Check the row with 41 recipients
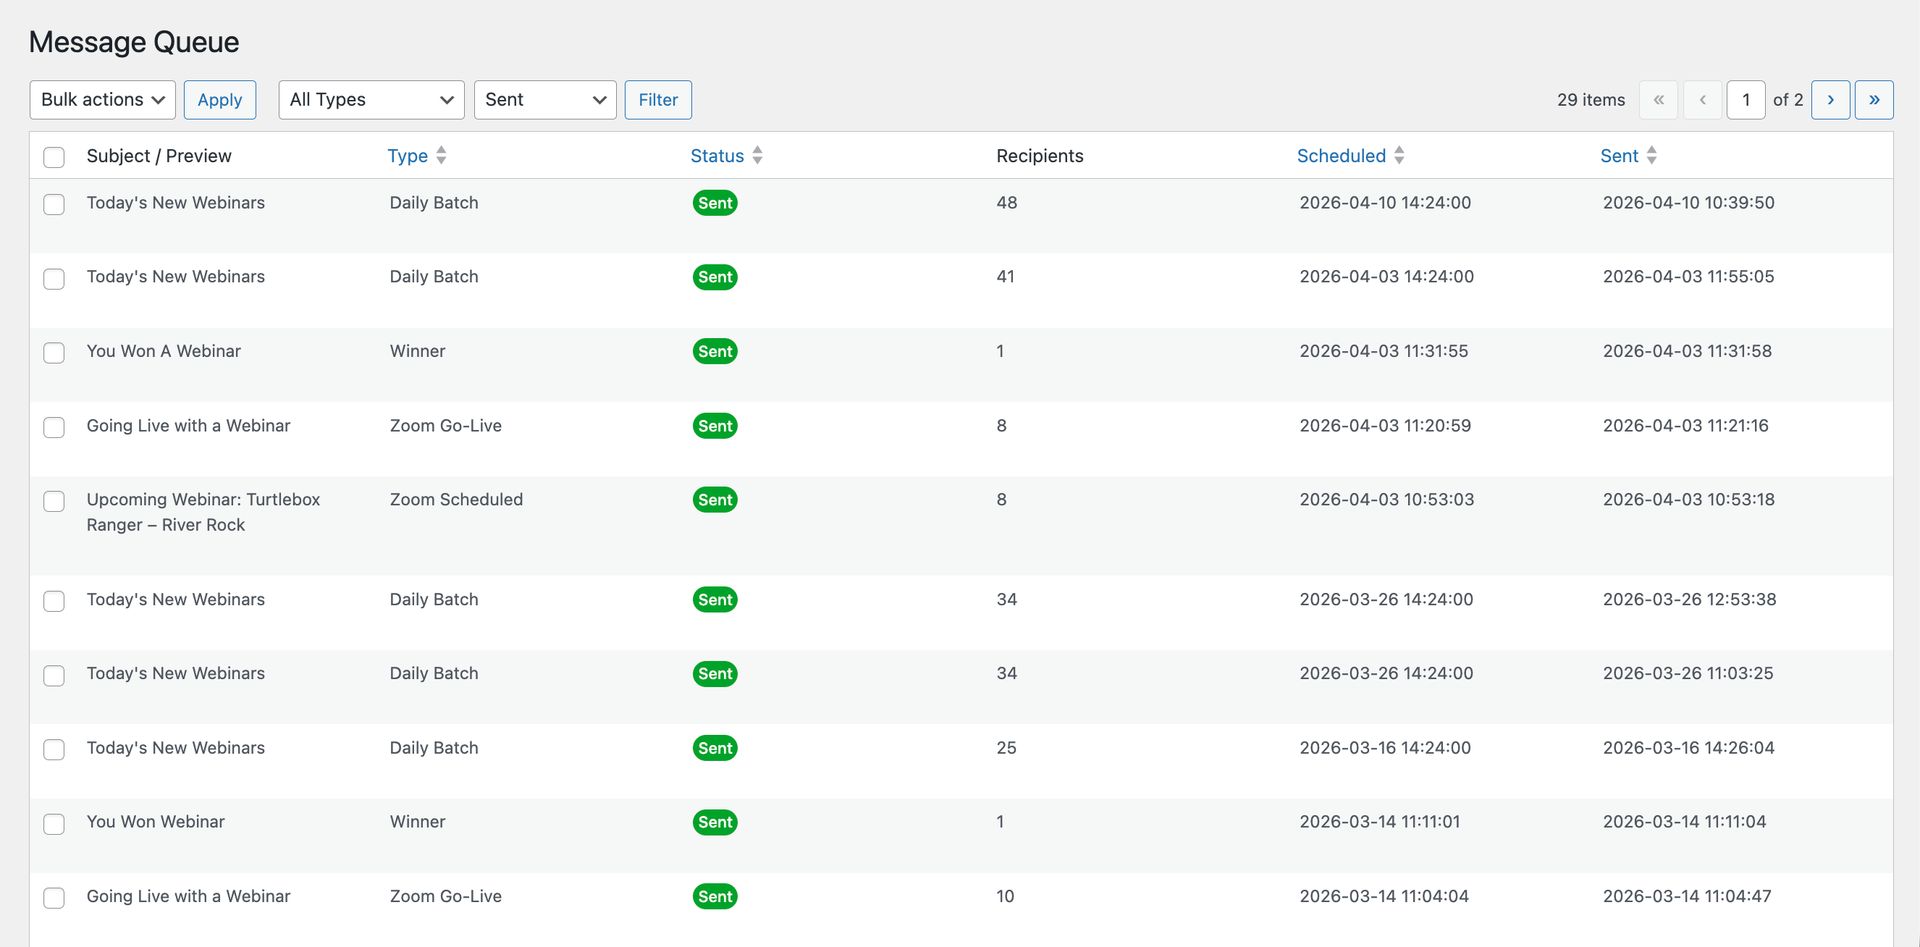 tap(54, 278)
